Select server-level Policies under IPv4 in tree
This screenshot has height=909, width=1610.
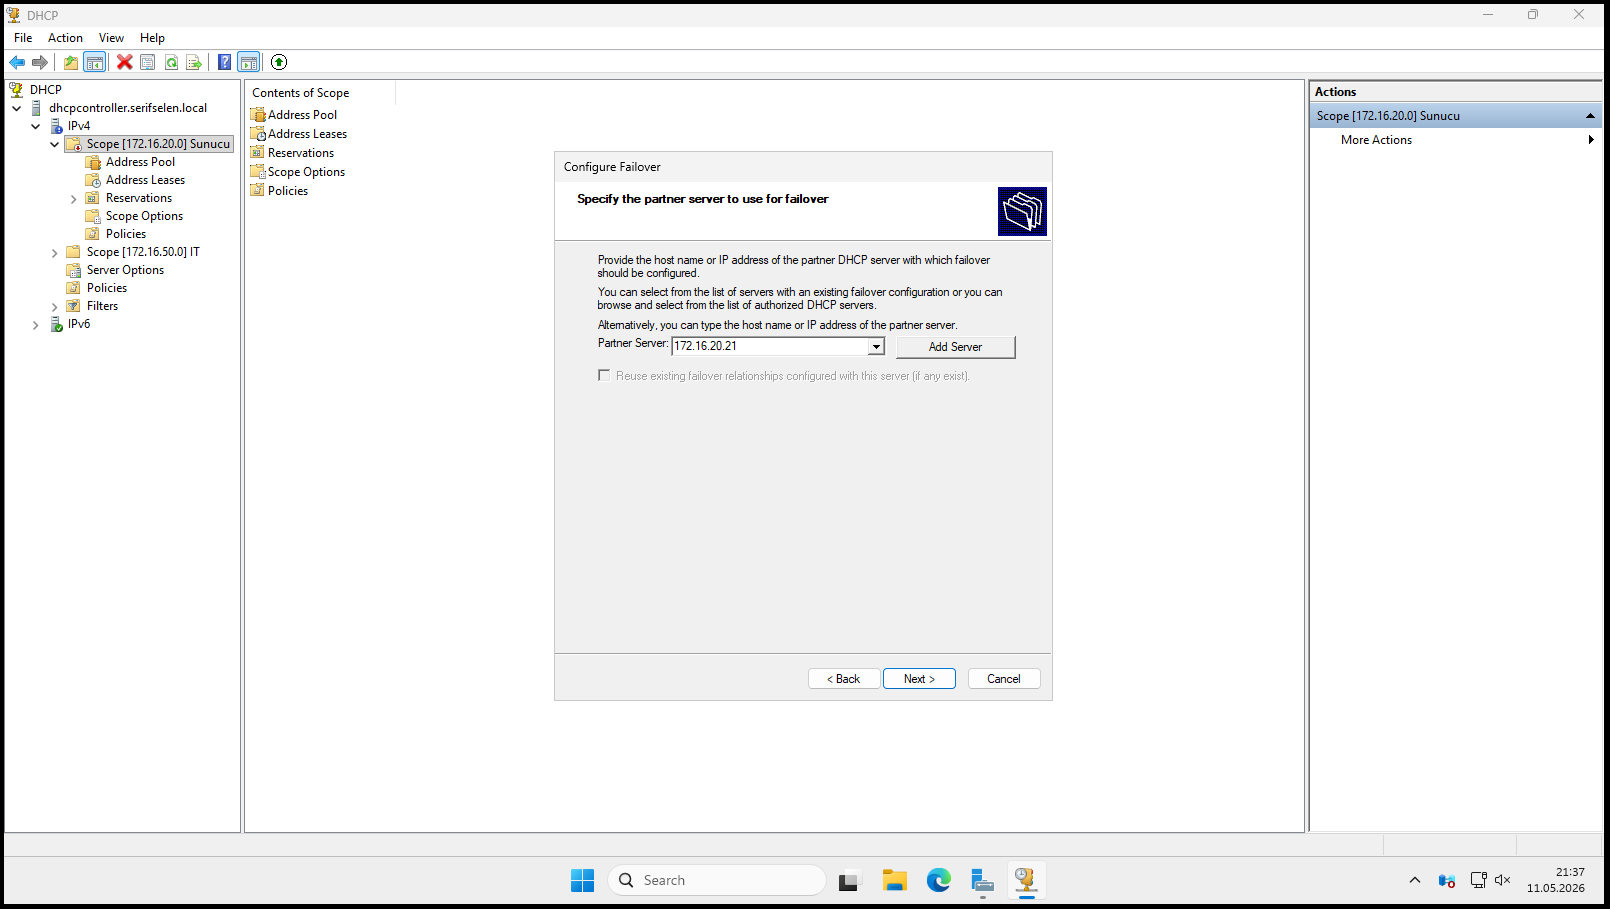[106, 288]
